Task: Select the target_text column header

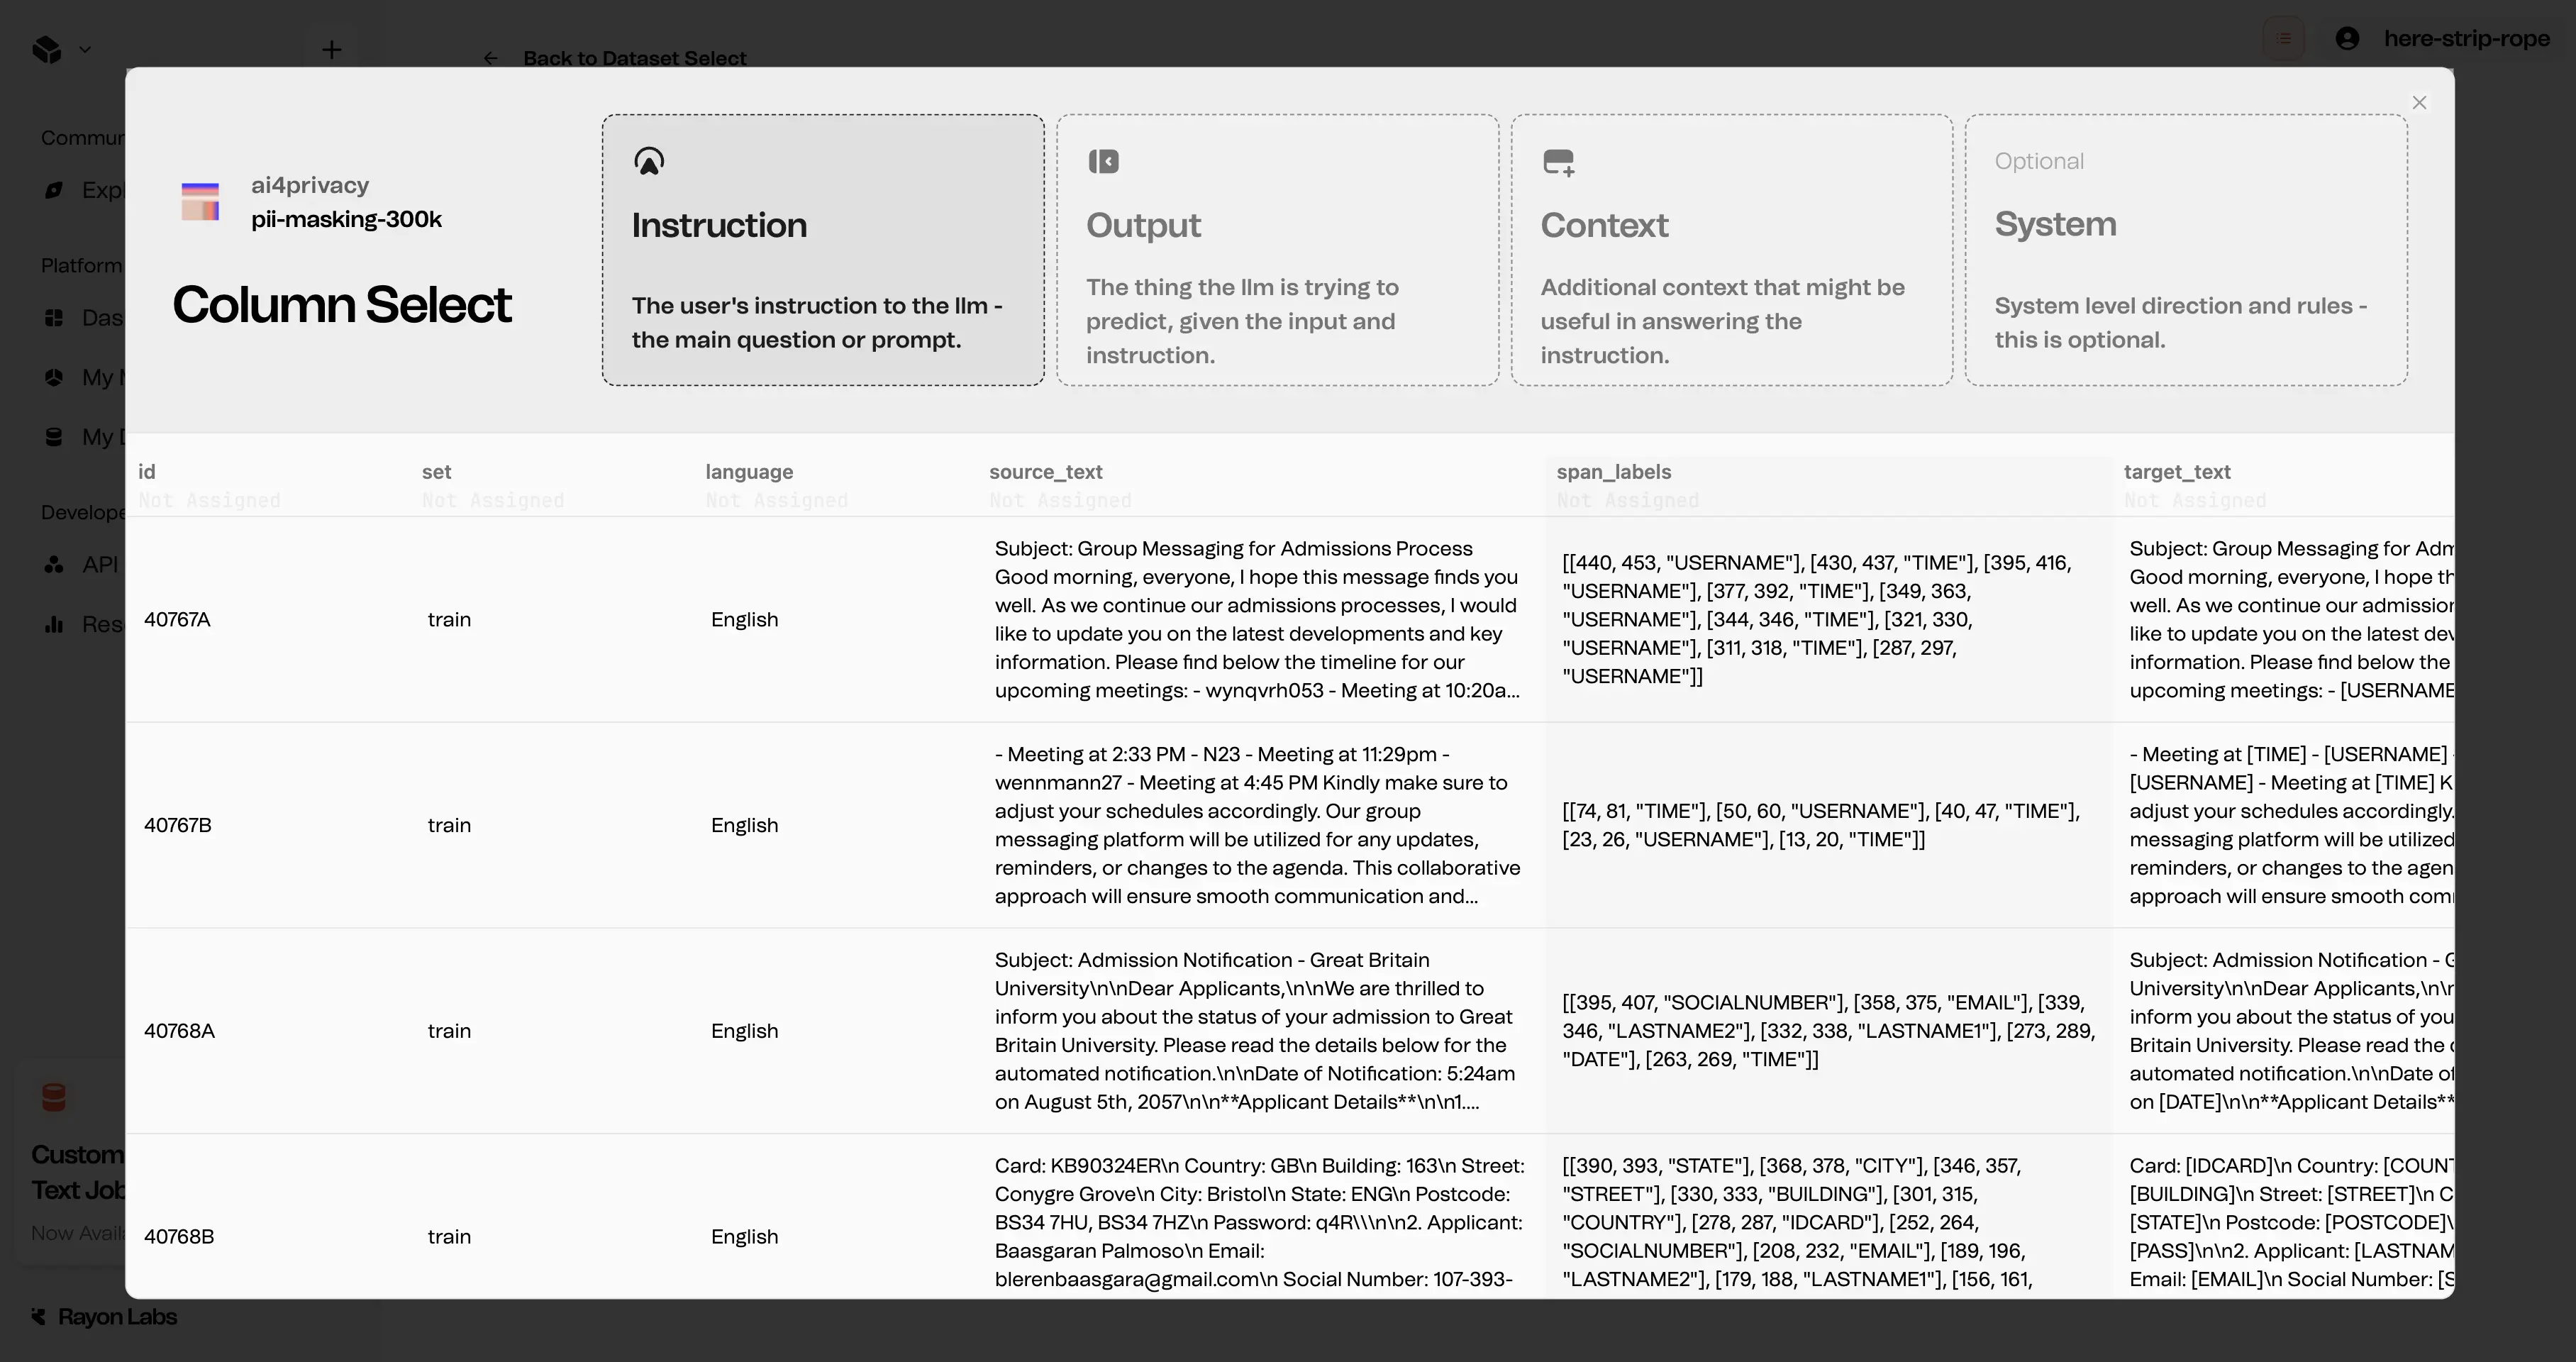Action: tap(2176, 472)
